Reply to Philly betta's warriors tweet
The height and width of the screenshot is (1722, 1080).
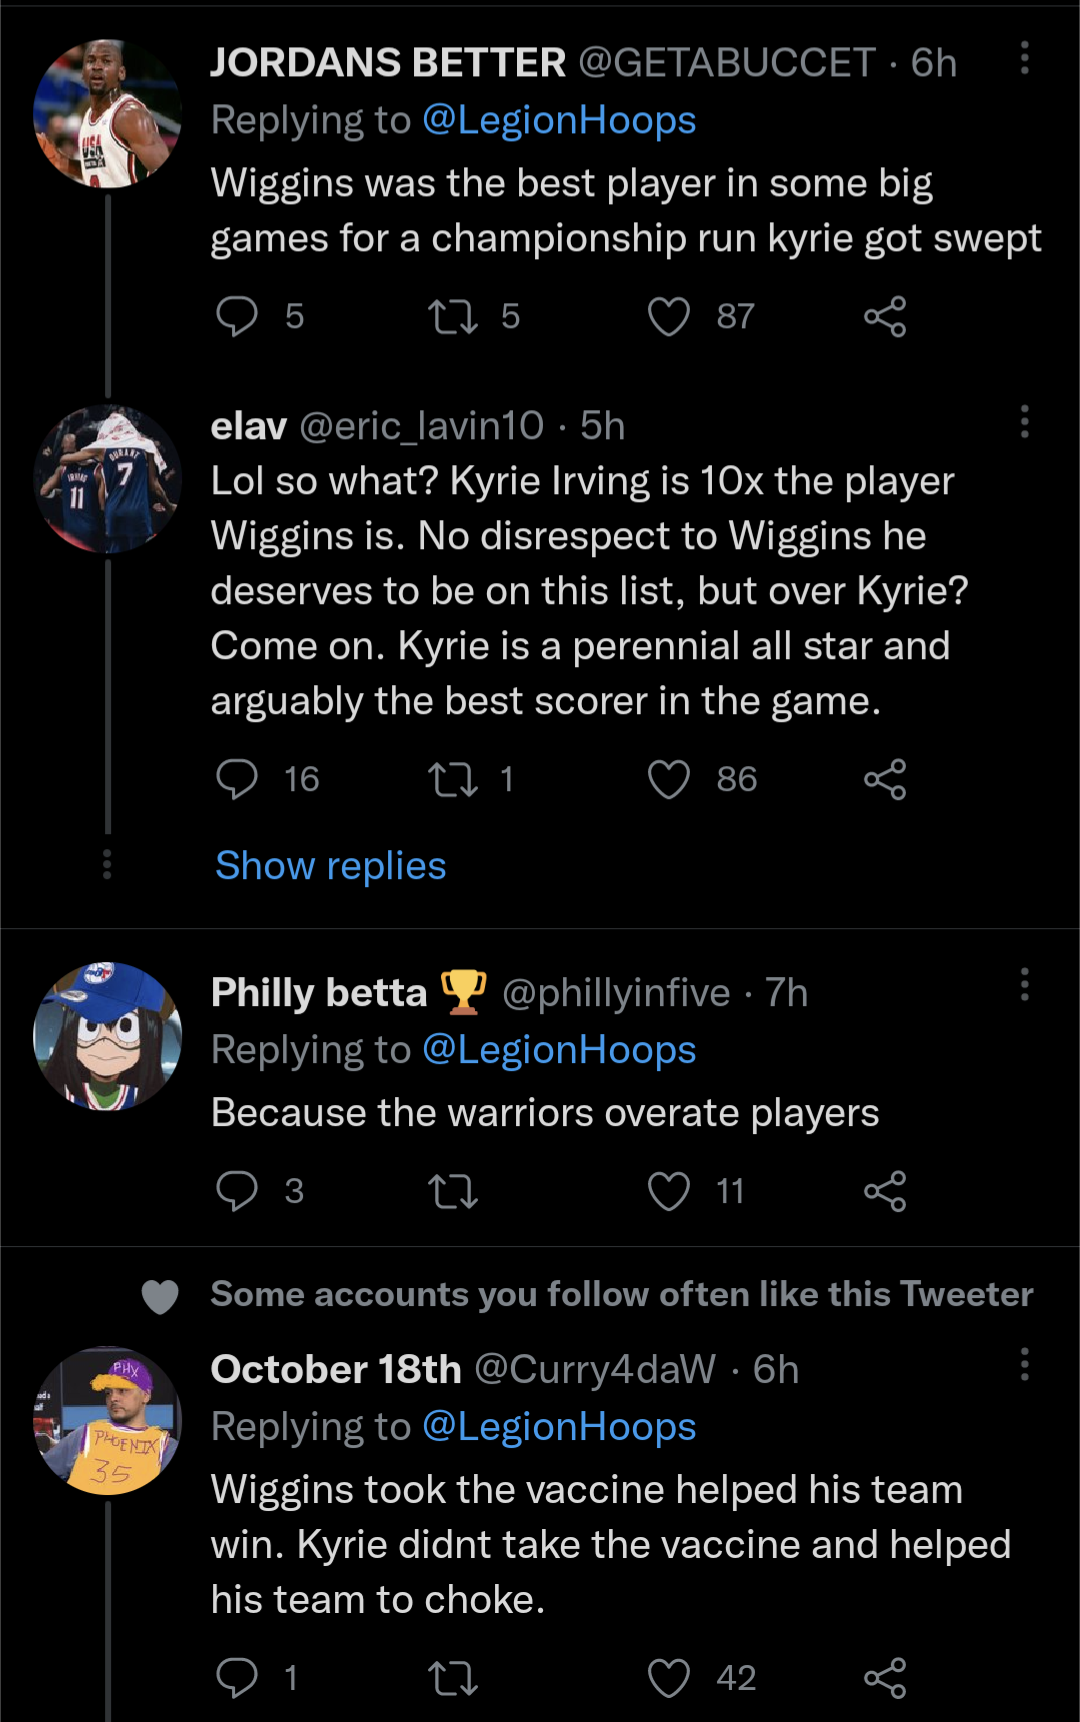pos(238,1190)
